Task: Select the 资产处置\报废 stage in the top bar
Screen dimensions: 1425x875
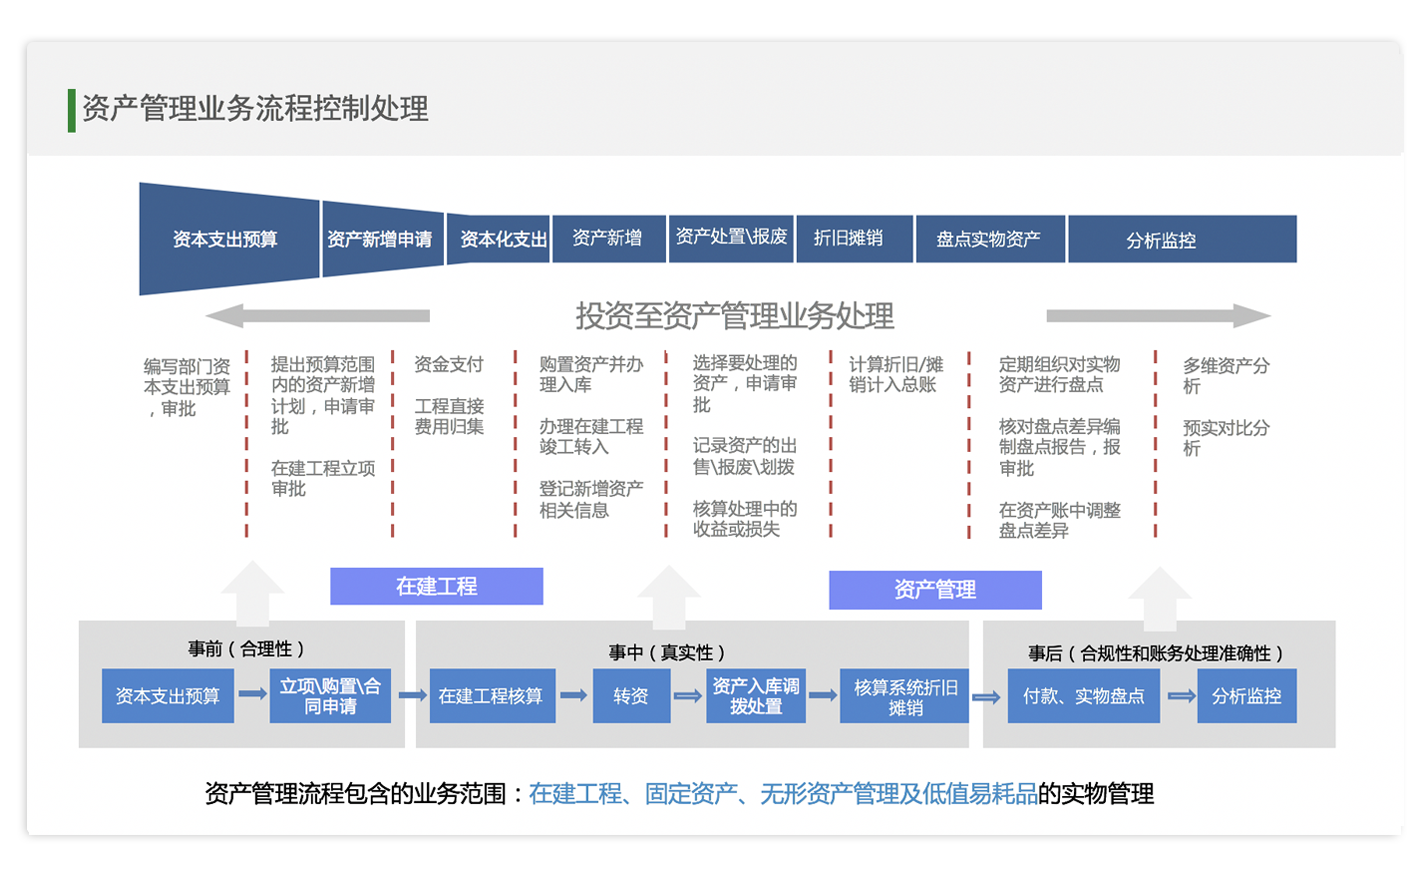Action: [731, 237]
